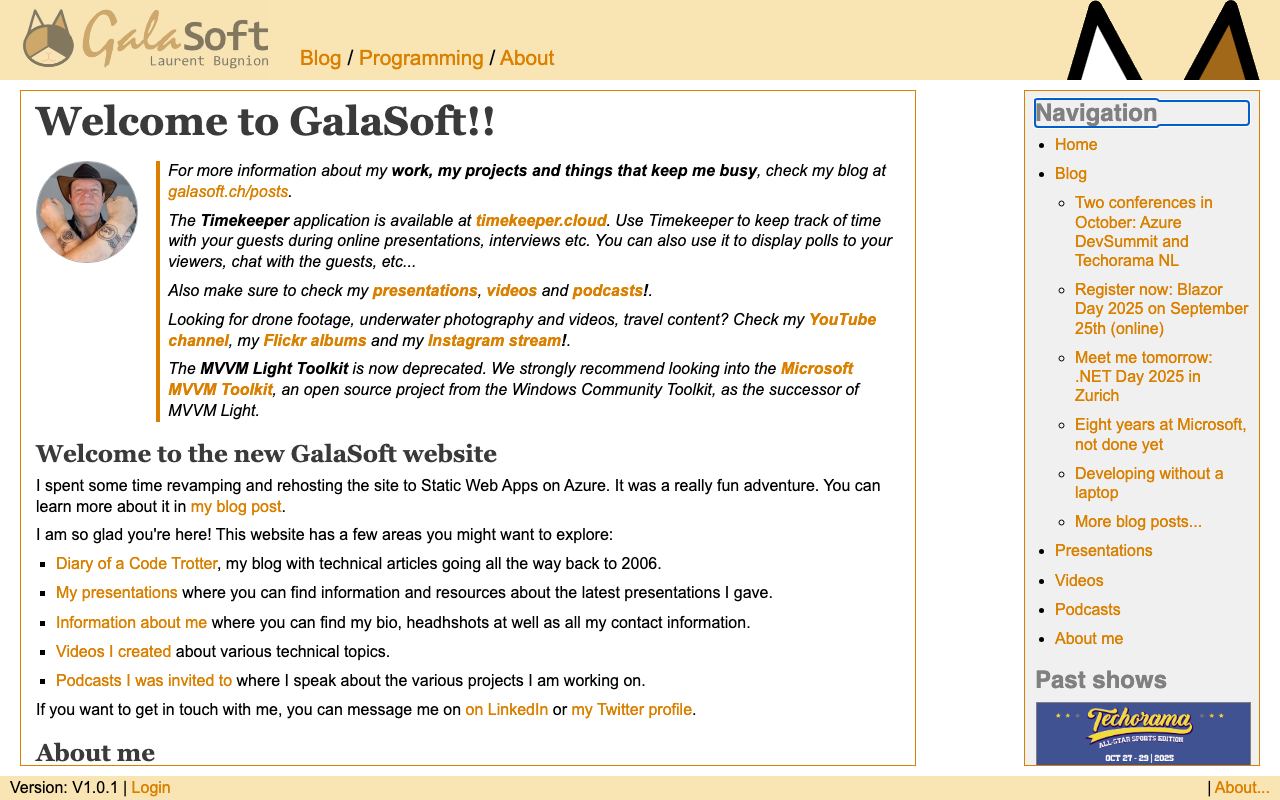Click the GalaSoft cat logo icon
The width and height of the screenshot is (1280, 800).
(49, 38)
